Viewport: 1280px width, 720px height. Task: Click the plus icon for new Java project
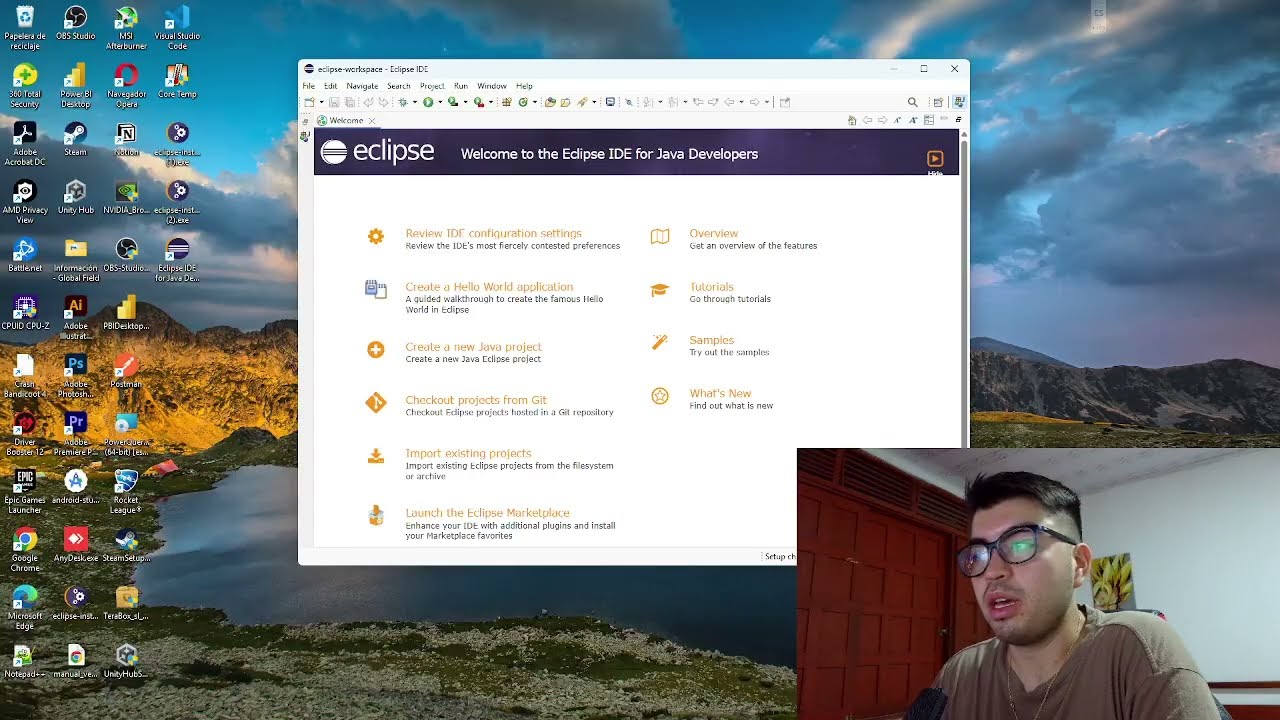375,349
